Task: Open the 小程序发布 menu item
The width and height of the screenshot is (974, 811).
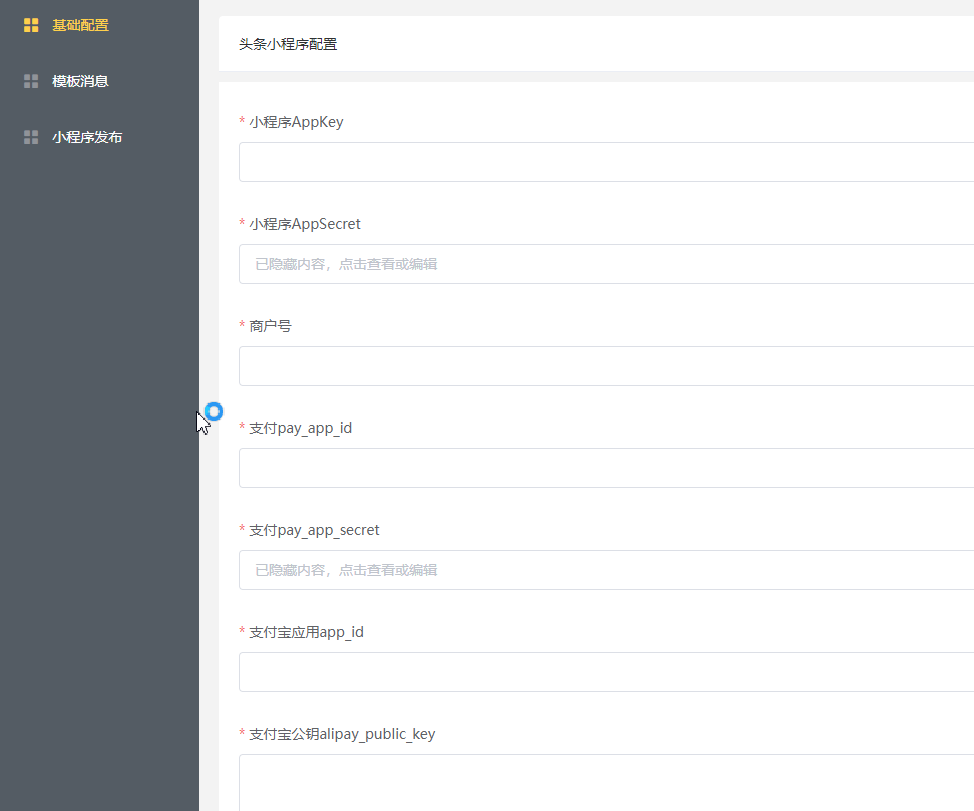Action: pos(99,137)
